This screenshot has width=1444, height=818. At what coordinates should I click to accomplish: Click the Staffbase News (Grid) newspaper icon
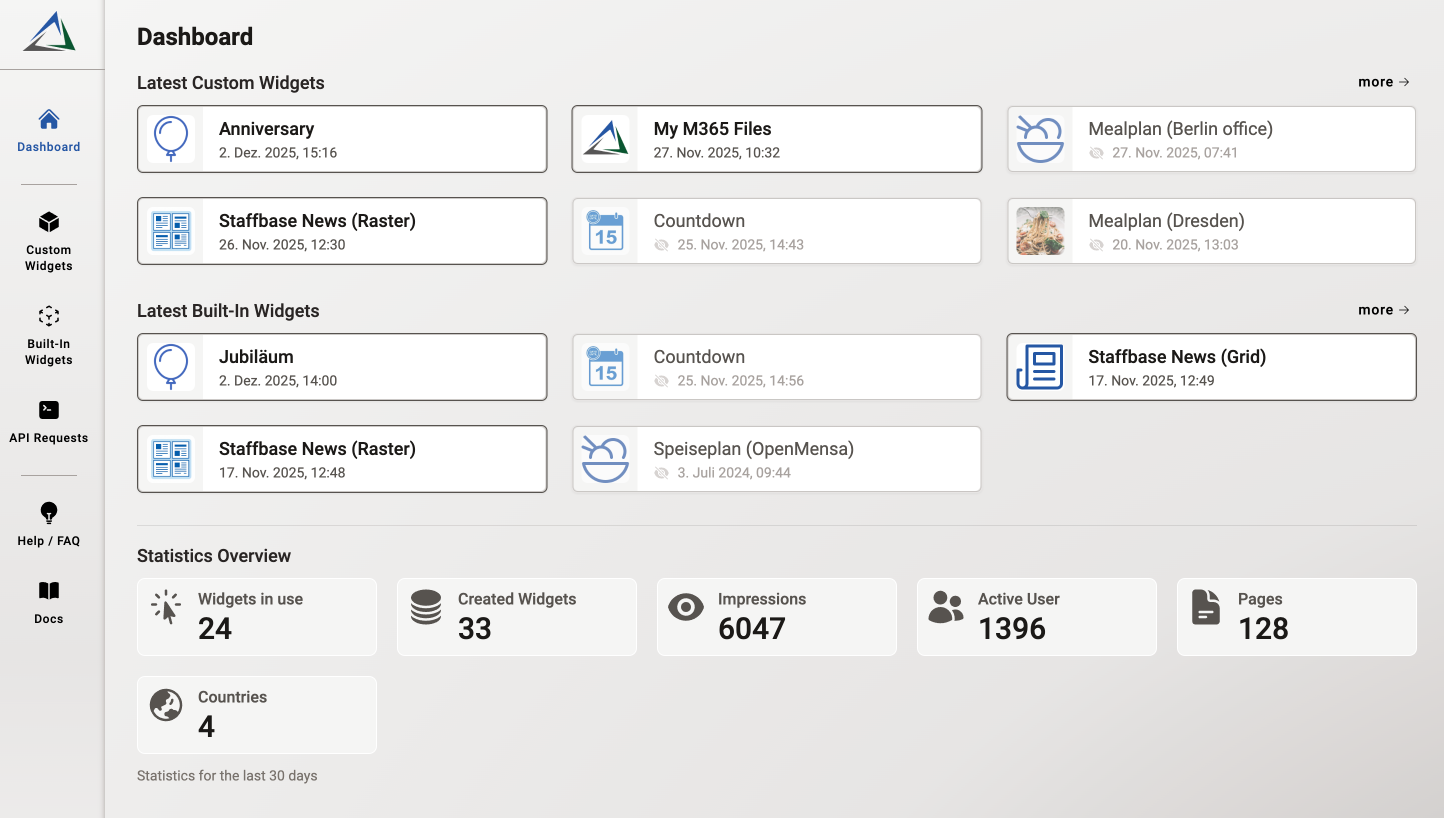(x=1040, y=367)
